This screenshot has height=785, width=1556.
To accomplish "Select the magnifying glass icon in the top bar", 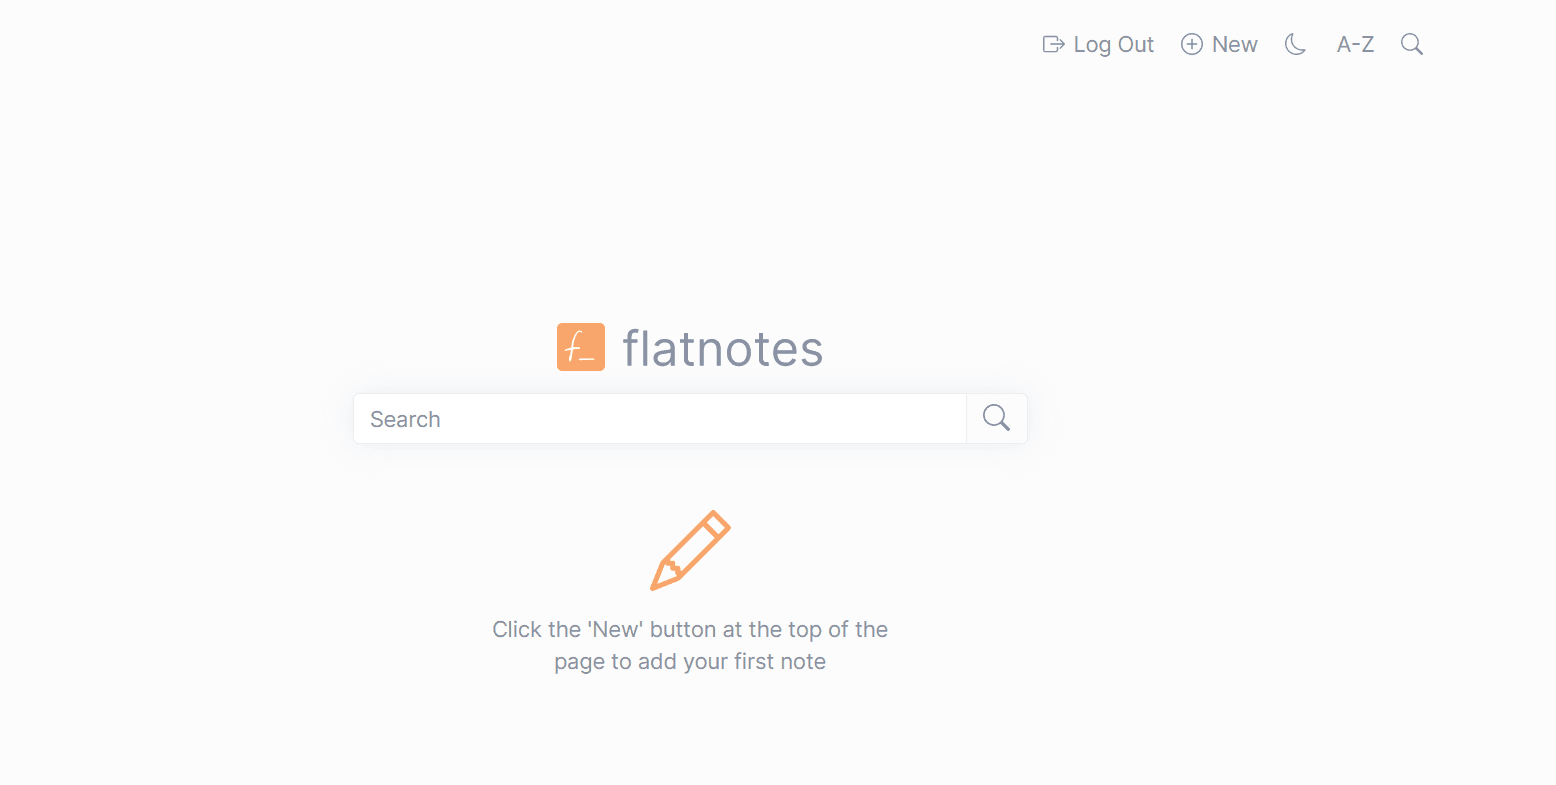I will point(1411,44).
